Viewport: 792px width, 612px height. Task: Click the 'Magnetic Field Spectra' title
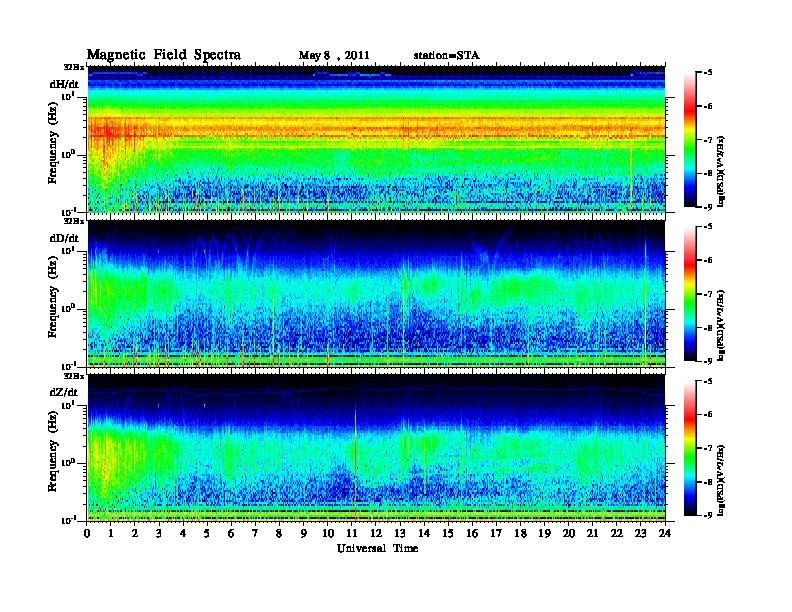click(x=164, y=55)
